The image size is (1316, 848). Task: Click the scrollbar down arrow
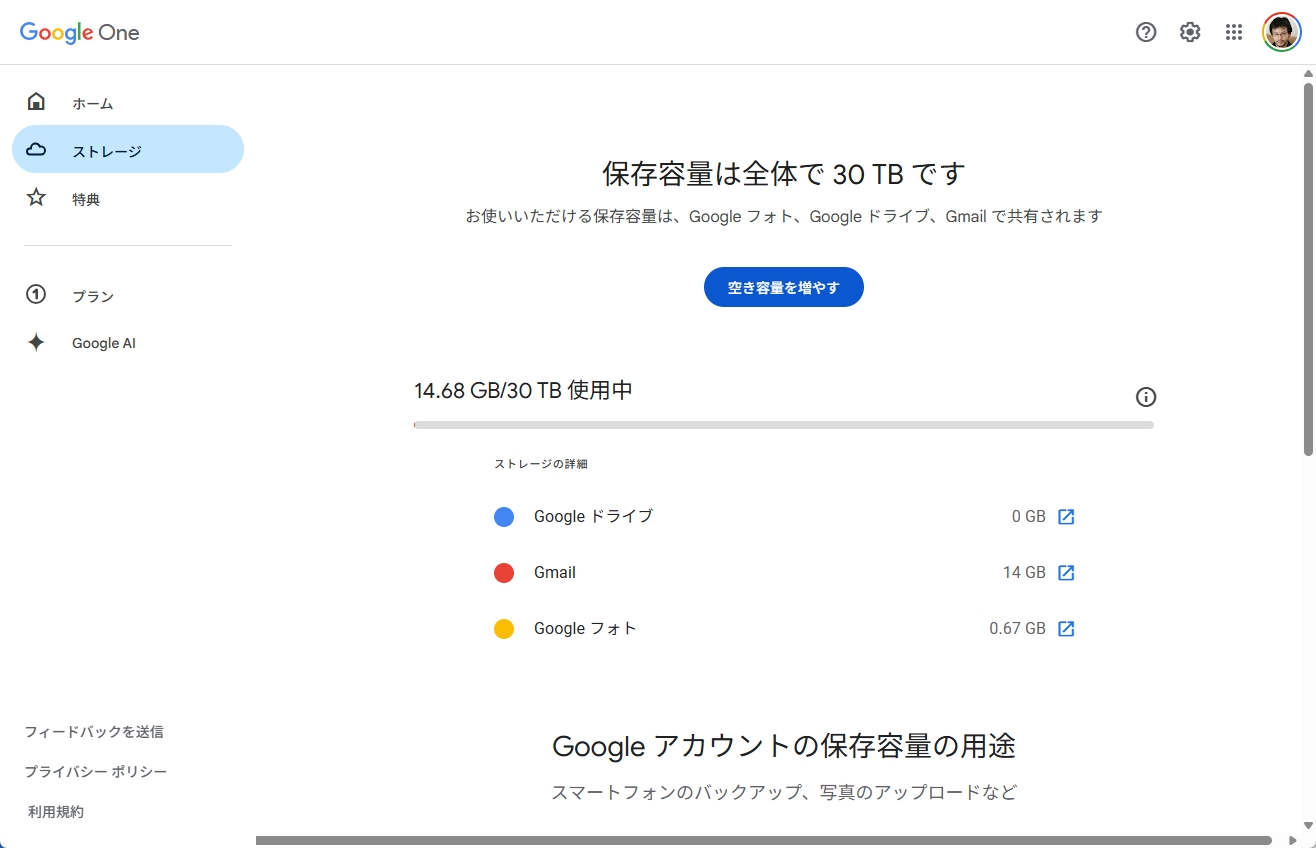coord(1308,826)
